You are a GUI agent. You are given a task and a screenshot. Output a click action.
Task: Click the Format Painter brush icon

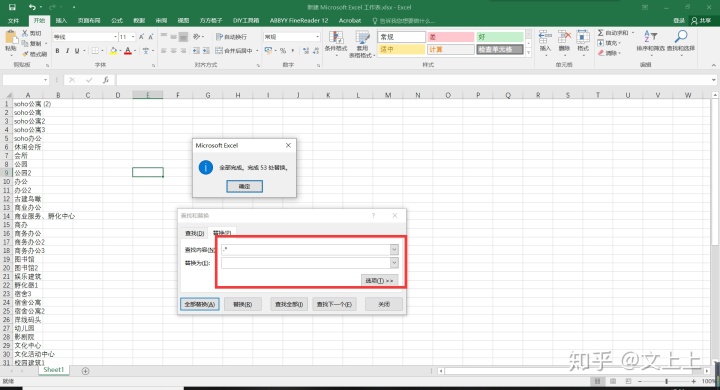tap(25, 54)
